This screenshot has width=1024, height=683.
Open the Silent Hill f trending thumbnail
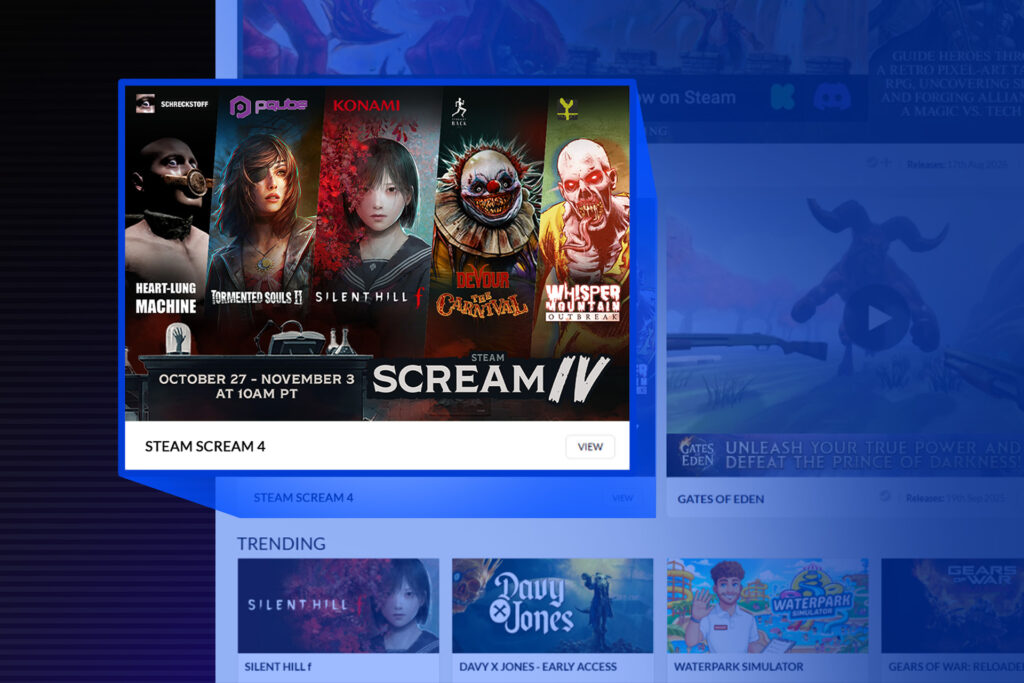pyautogui.click(x=338, y=605)
